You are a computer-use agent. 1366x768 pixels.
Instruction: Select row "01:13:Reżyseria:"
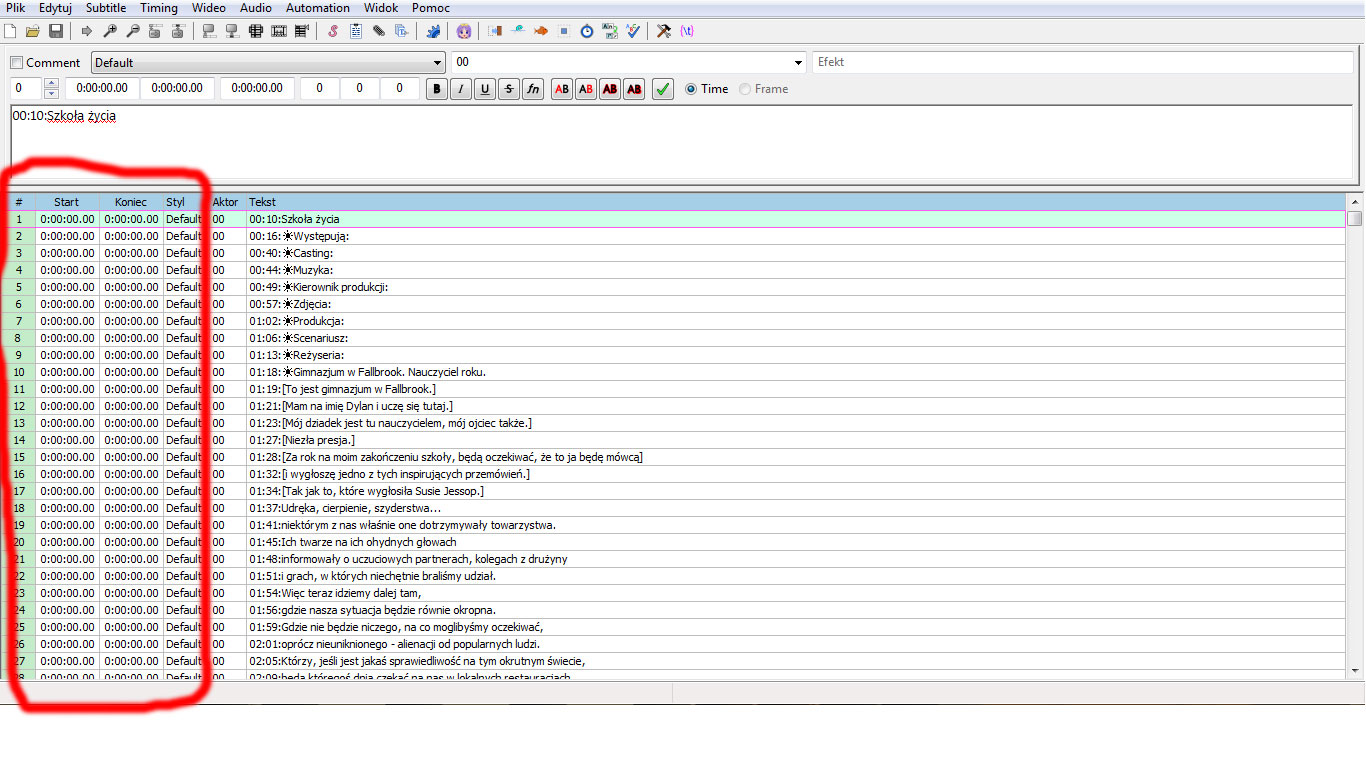675,355
